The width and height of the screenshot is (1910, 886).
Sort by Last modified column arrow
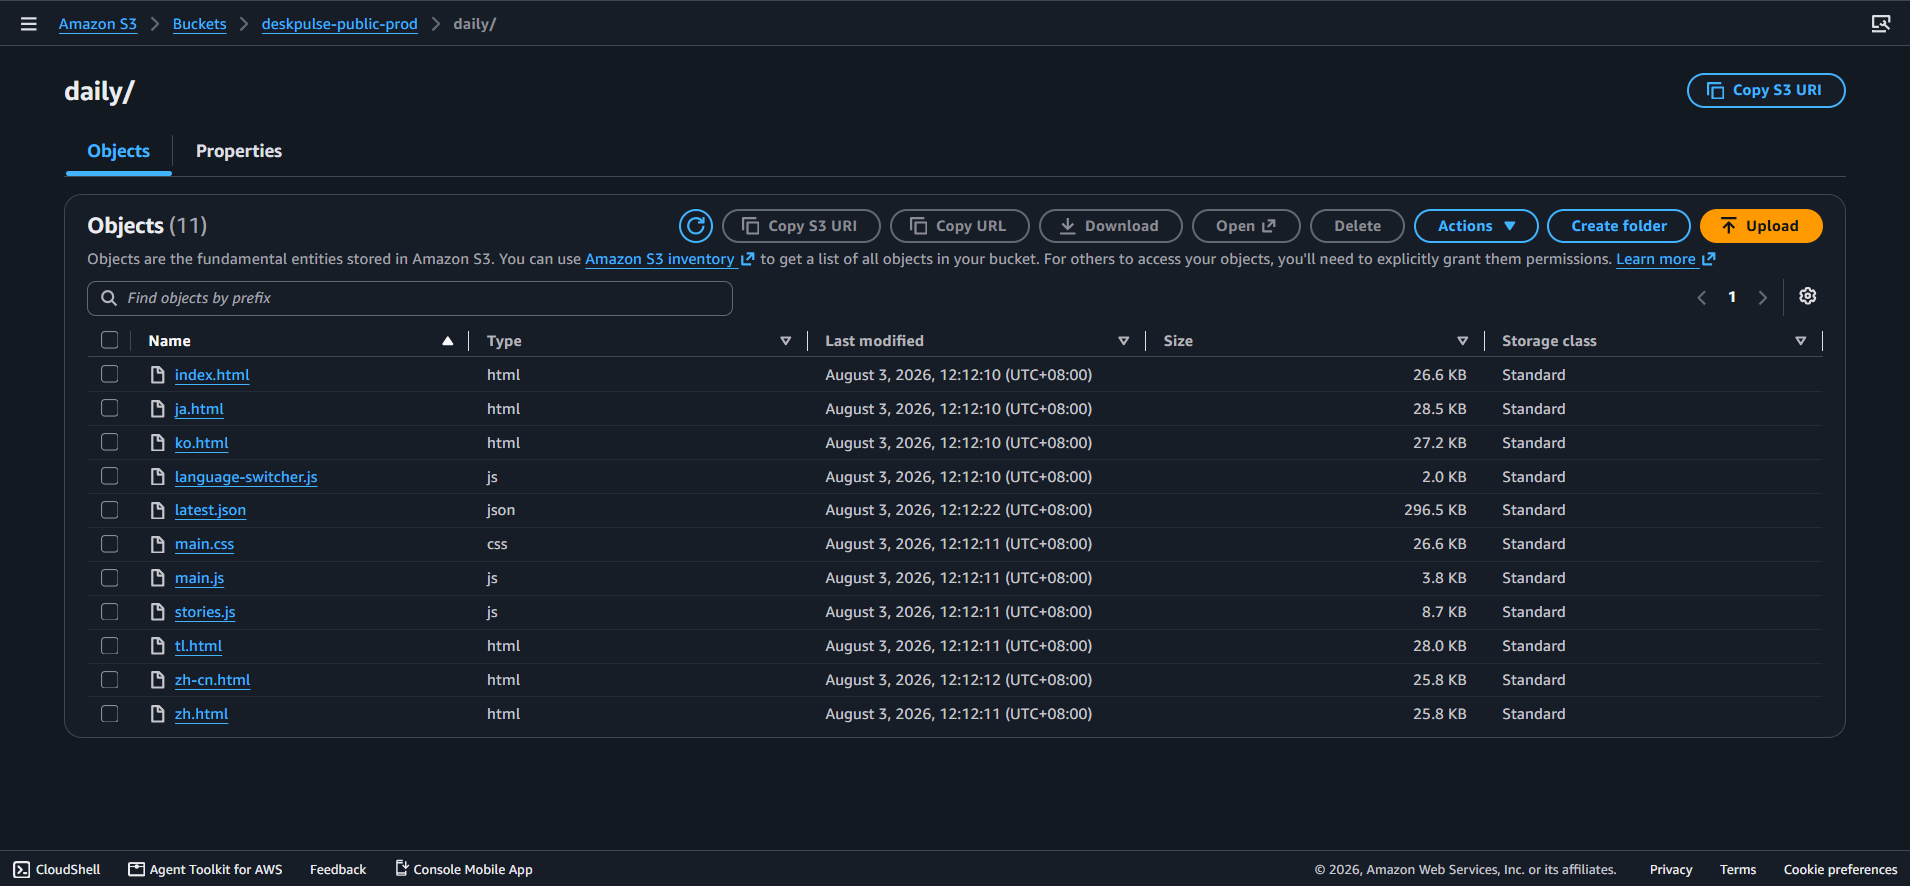[1124, 341]
